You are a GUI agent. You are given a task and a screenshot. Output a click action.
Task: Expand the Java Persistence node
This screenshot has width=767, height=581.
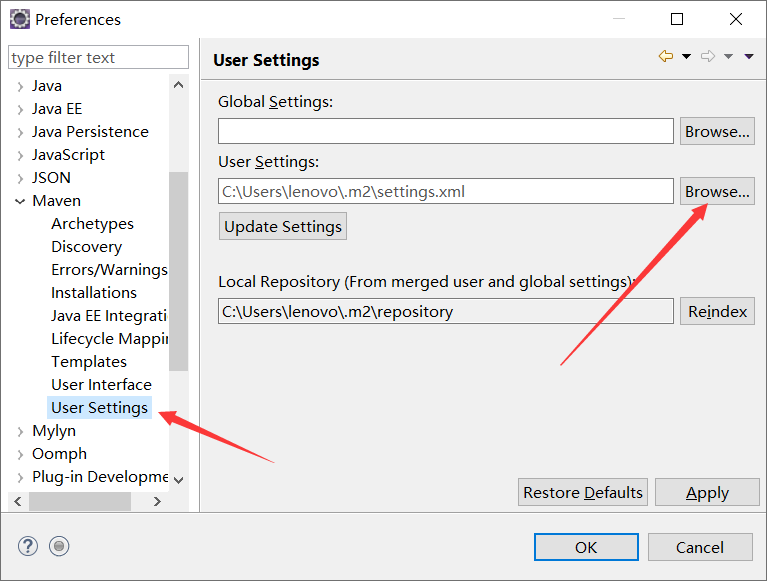[20, 133]
